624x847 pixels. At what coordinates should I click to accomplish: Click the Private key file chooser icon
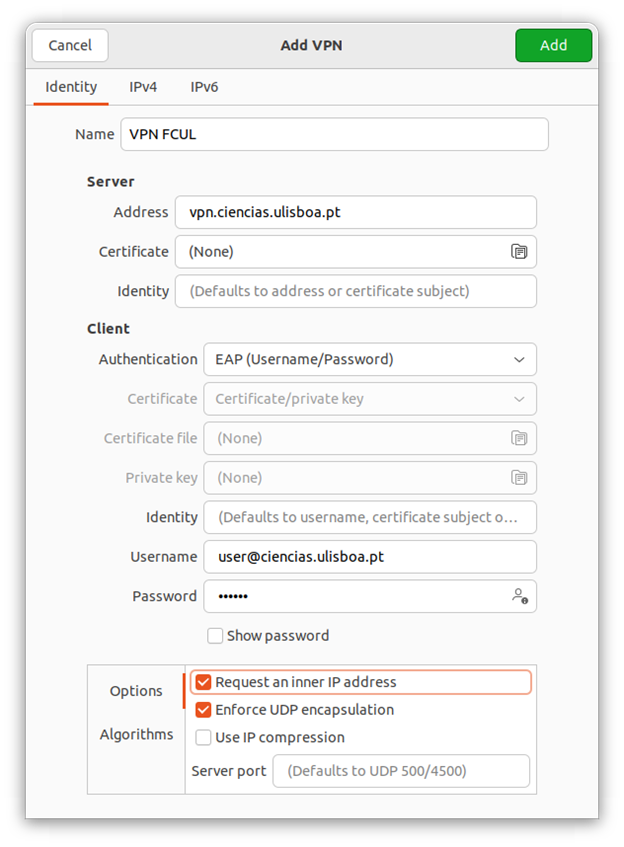[x=519, y=478]
